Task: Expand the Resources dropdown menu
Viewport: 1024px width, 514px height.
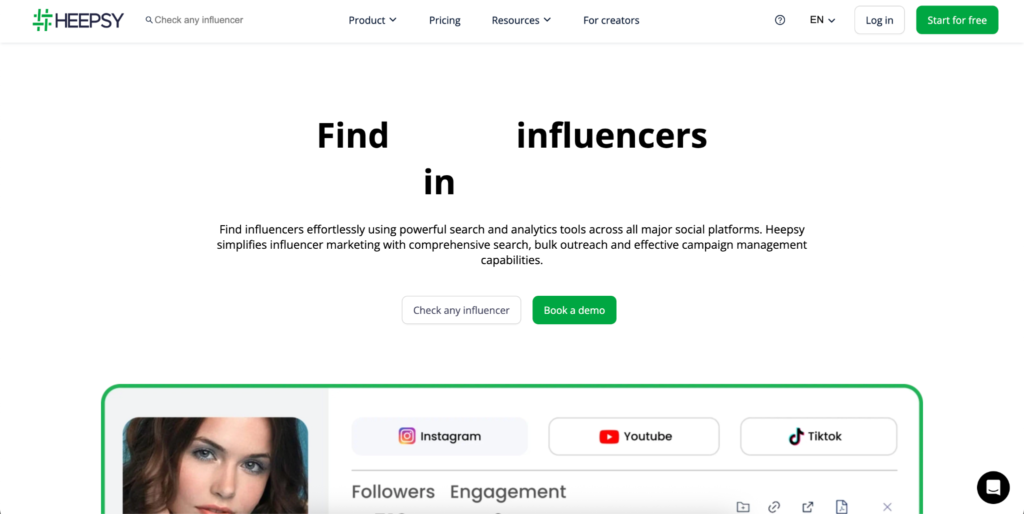Action: pyautogui.click(x=521, y=20)
